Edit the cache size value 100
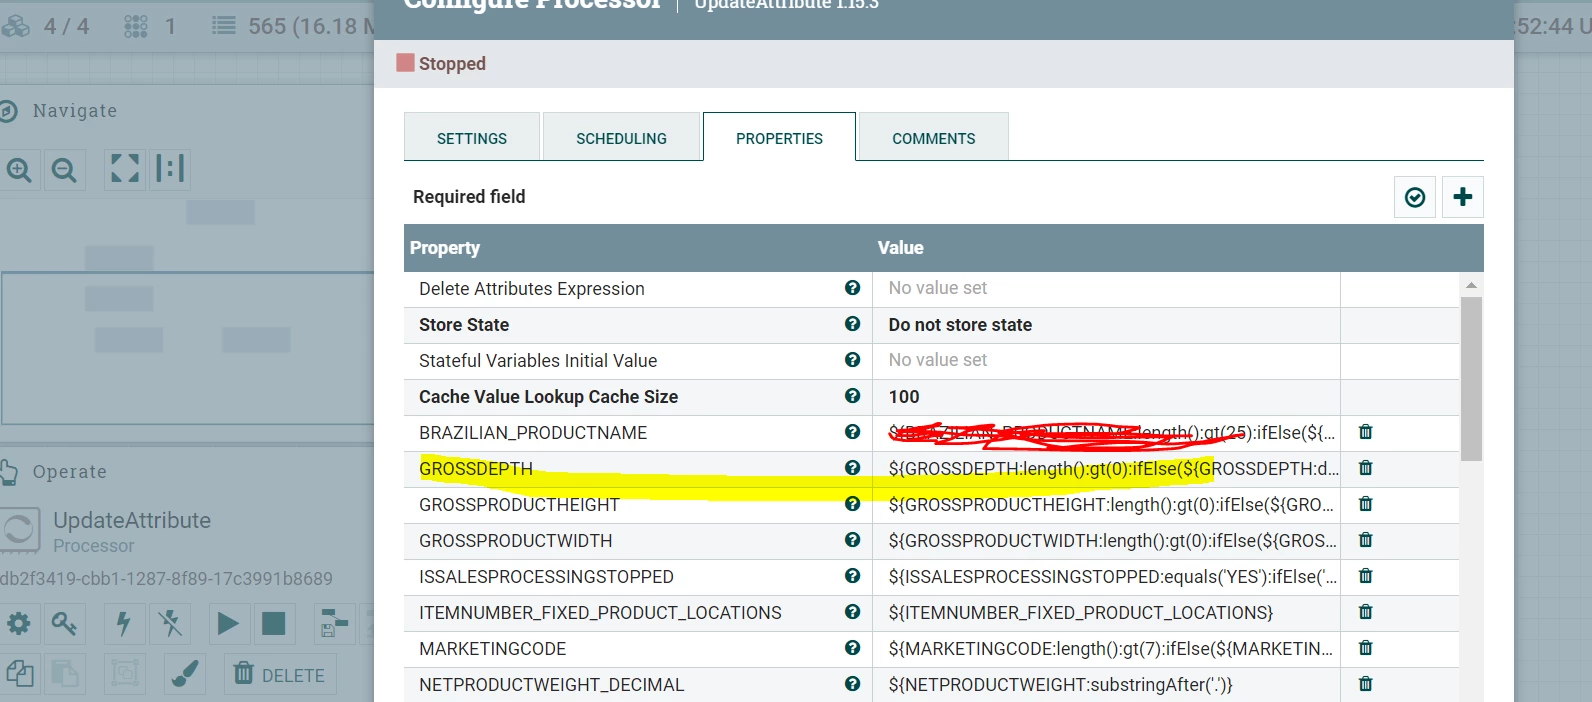Viewport: 1592px width, 702px height. 1106,397
